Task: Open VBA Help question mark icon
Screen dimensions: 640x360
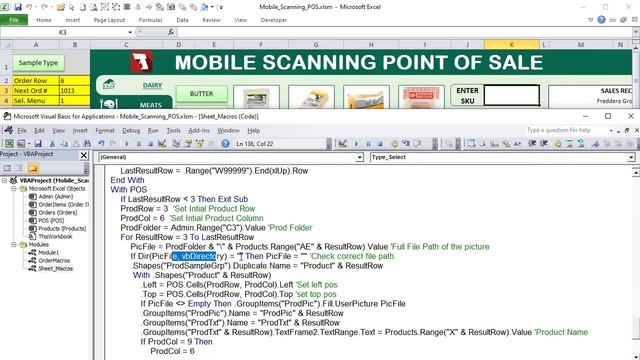Action: tap(225, 143)
